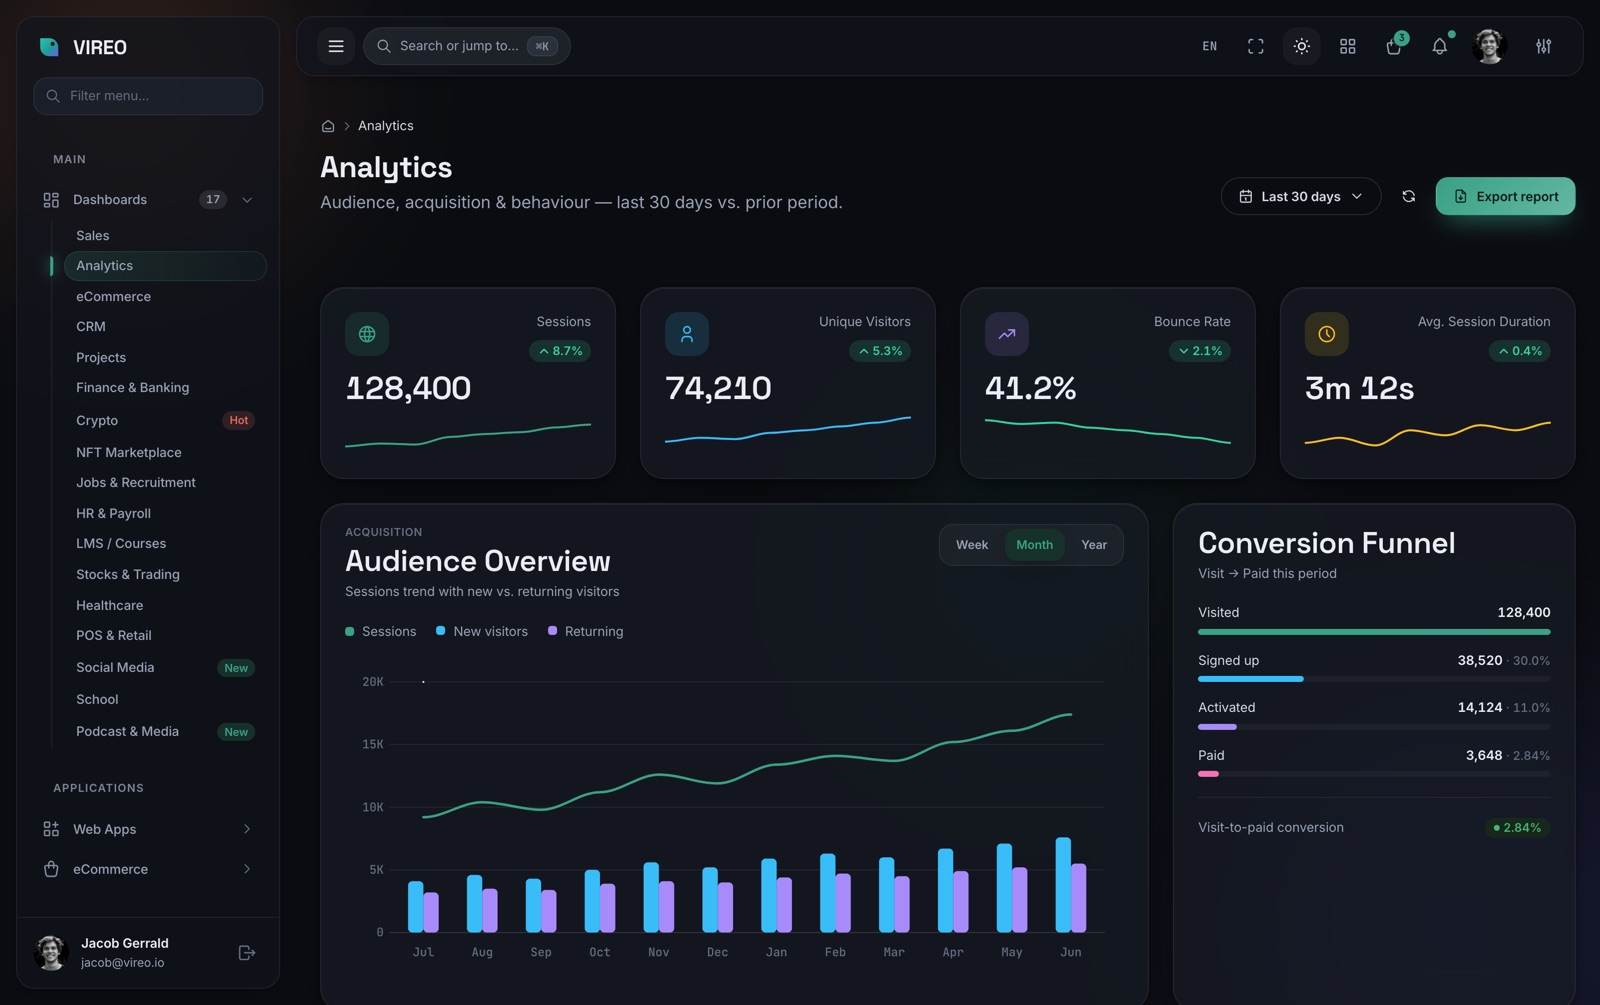
Task: Go to home via the breadcrumb home icon
Action: tap(328, 126)
